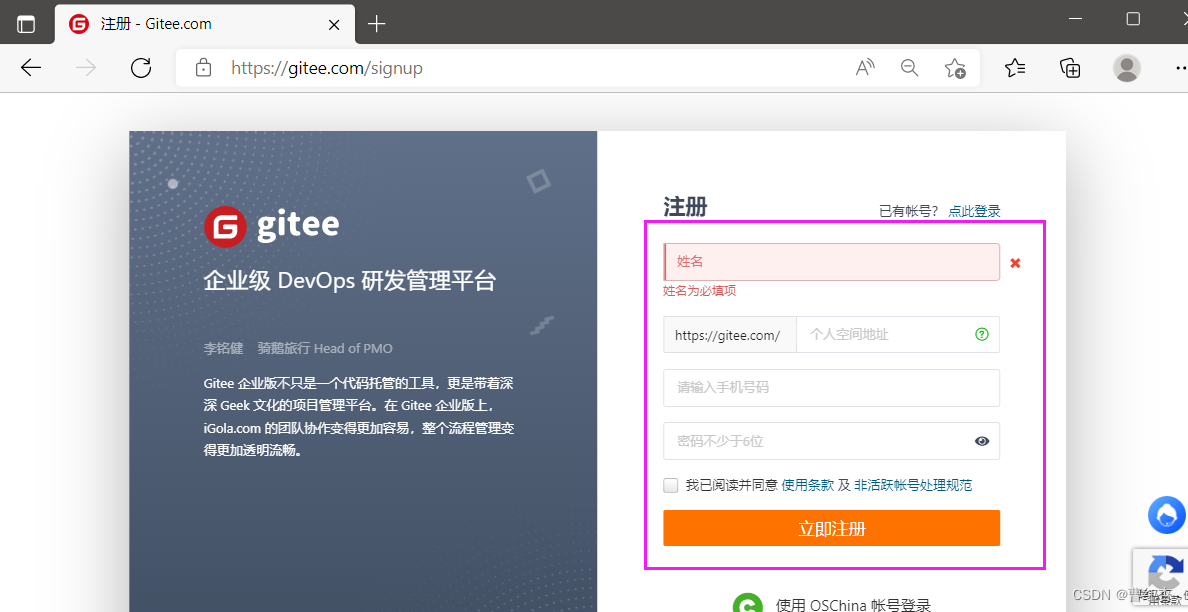The width and height of the screenshot is (1188, 612).
Task: Activate the Read aloud icon
Action: 864,68
